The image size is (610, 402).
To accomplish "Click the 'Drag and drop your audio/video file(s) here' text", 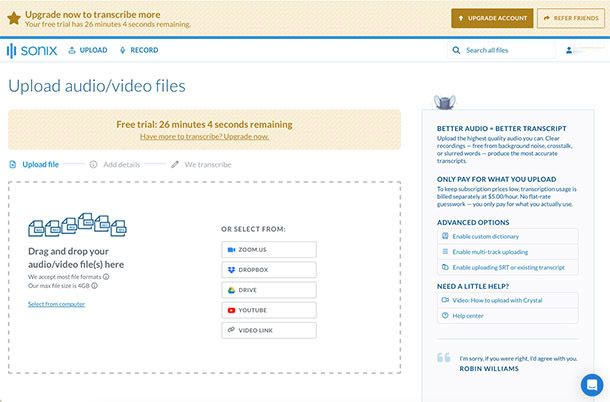I will 76,258.
